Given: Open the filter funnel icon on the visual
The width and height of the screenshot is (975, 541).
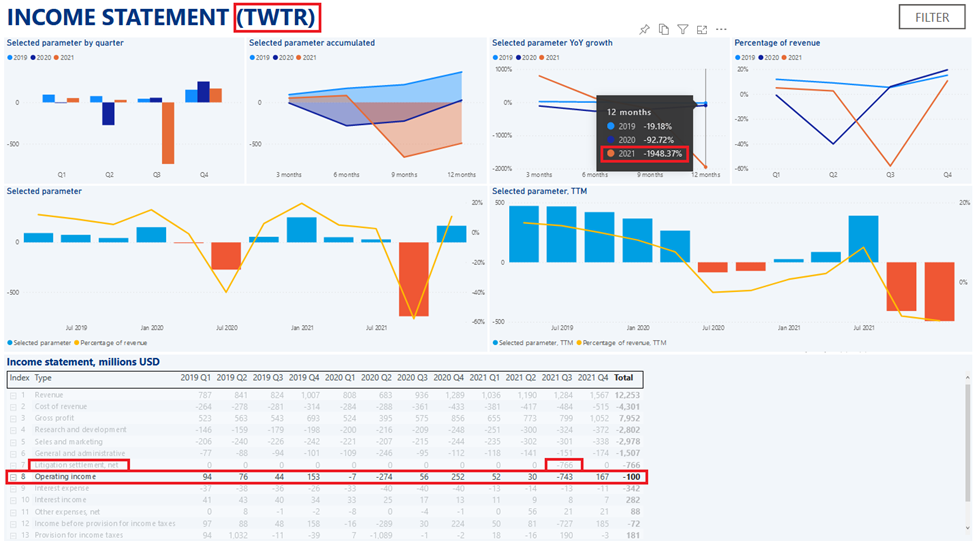Looking at the screenshot, I should [x=683, y=30].
